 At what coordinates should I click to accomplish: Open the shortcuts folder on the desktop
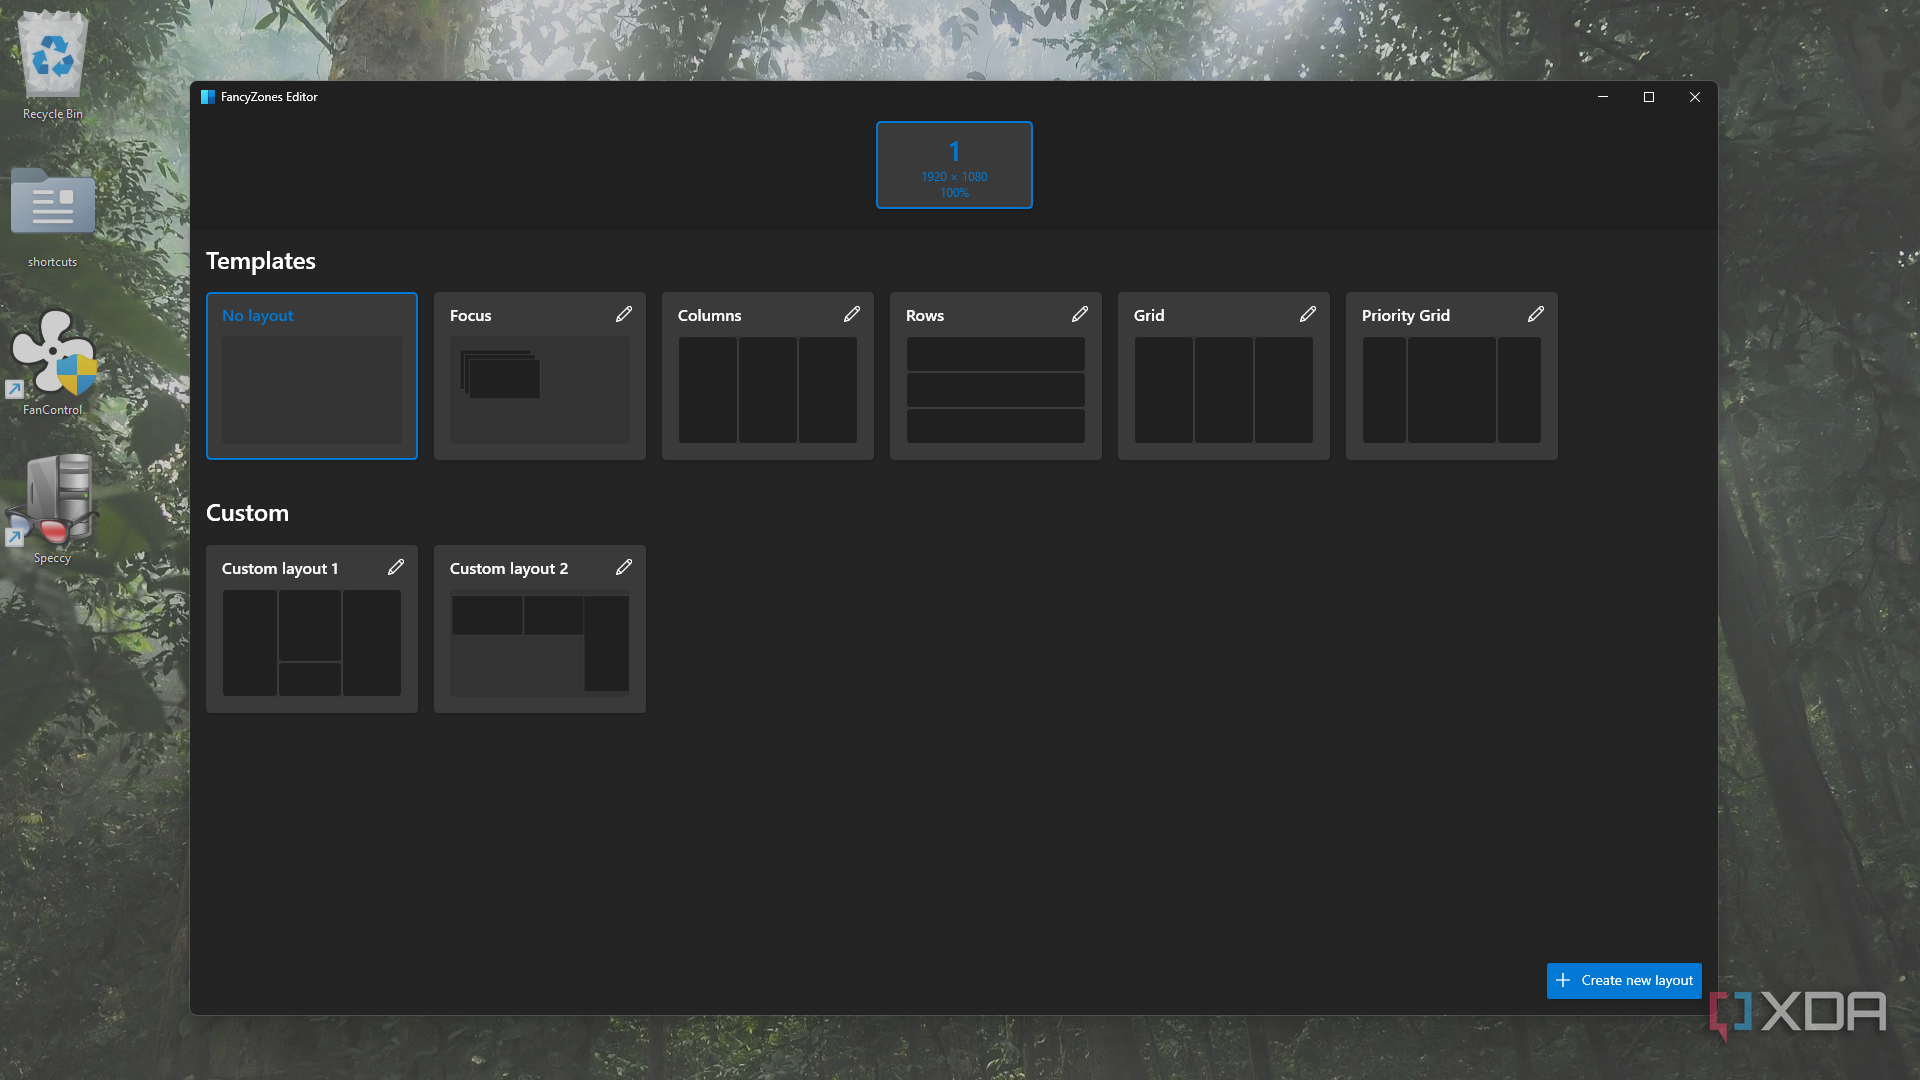[x=53, y=218]
